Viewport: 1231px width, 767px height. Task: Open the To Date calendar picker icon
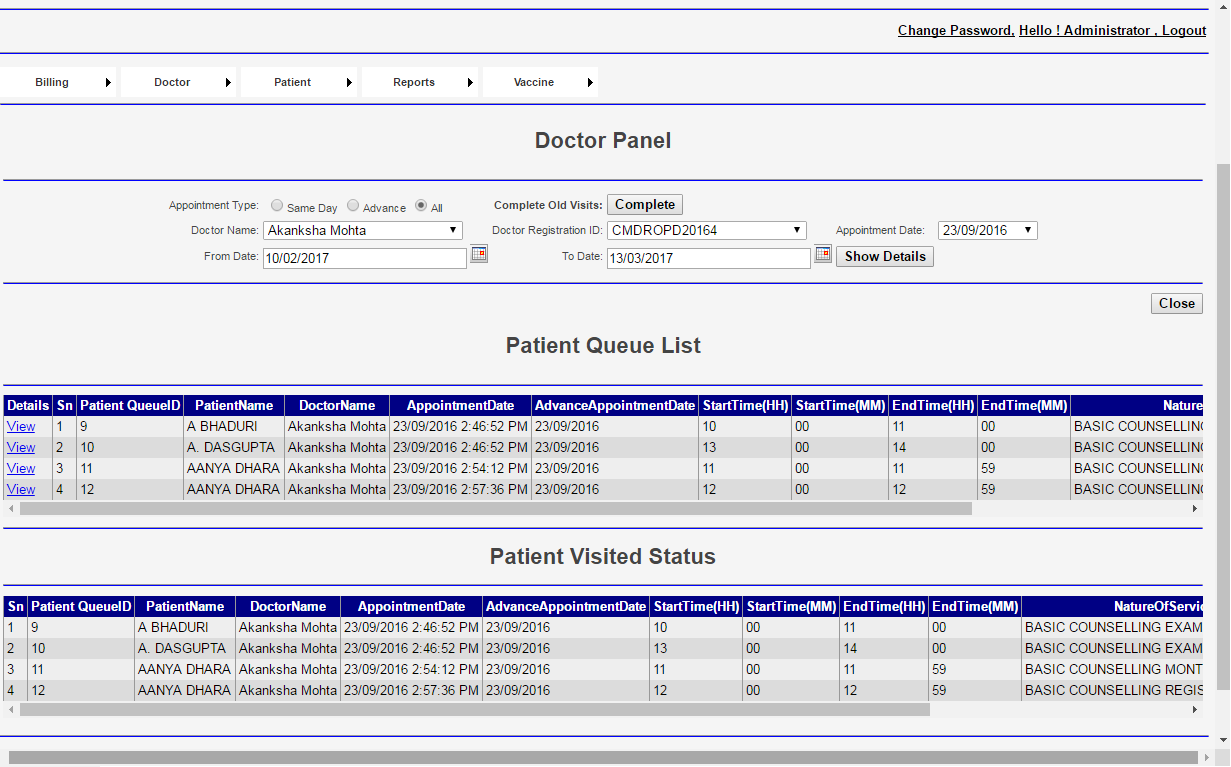click(823, 254)
